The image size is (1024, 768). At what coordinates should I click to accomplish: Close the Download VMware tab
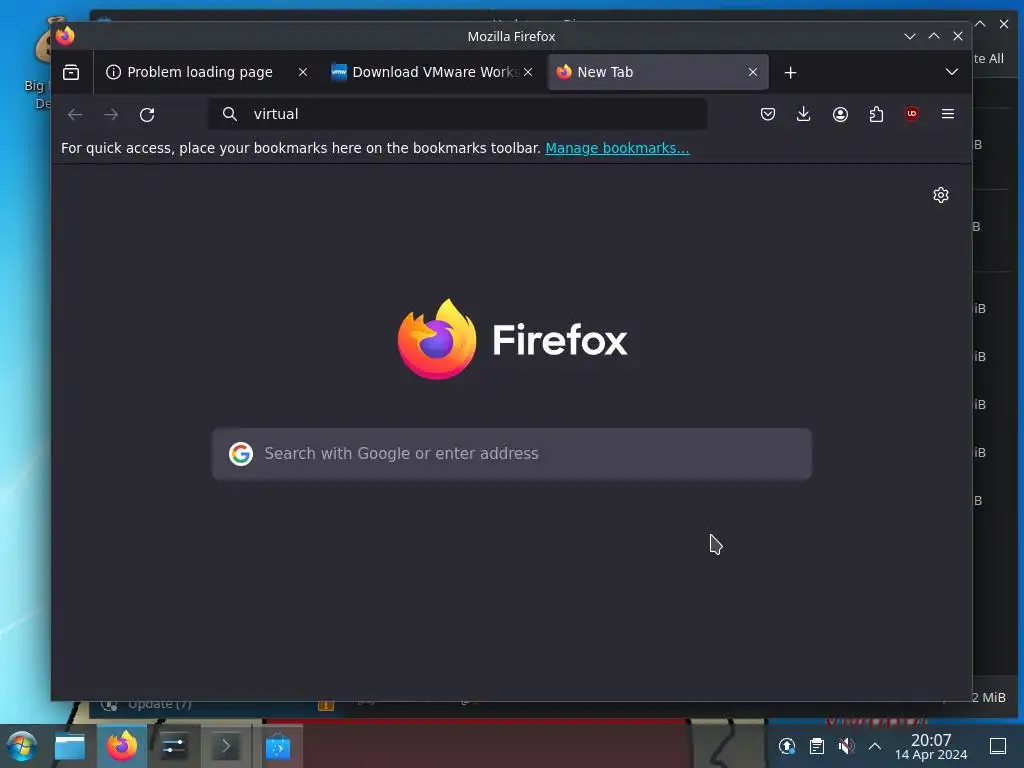[x=528, y=72]
